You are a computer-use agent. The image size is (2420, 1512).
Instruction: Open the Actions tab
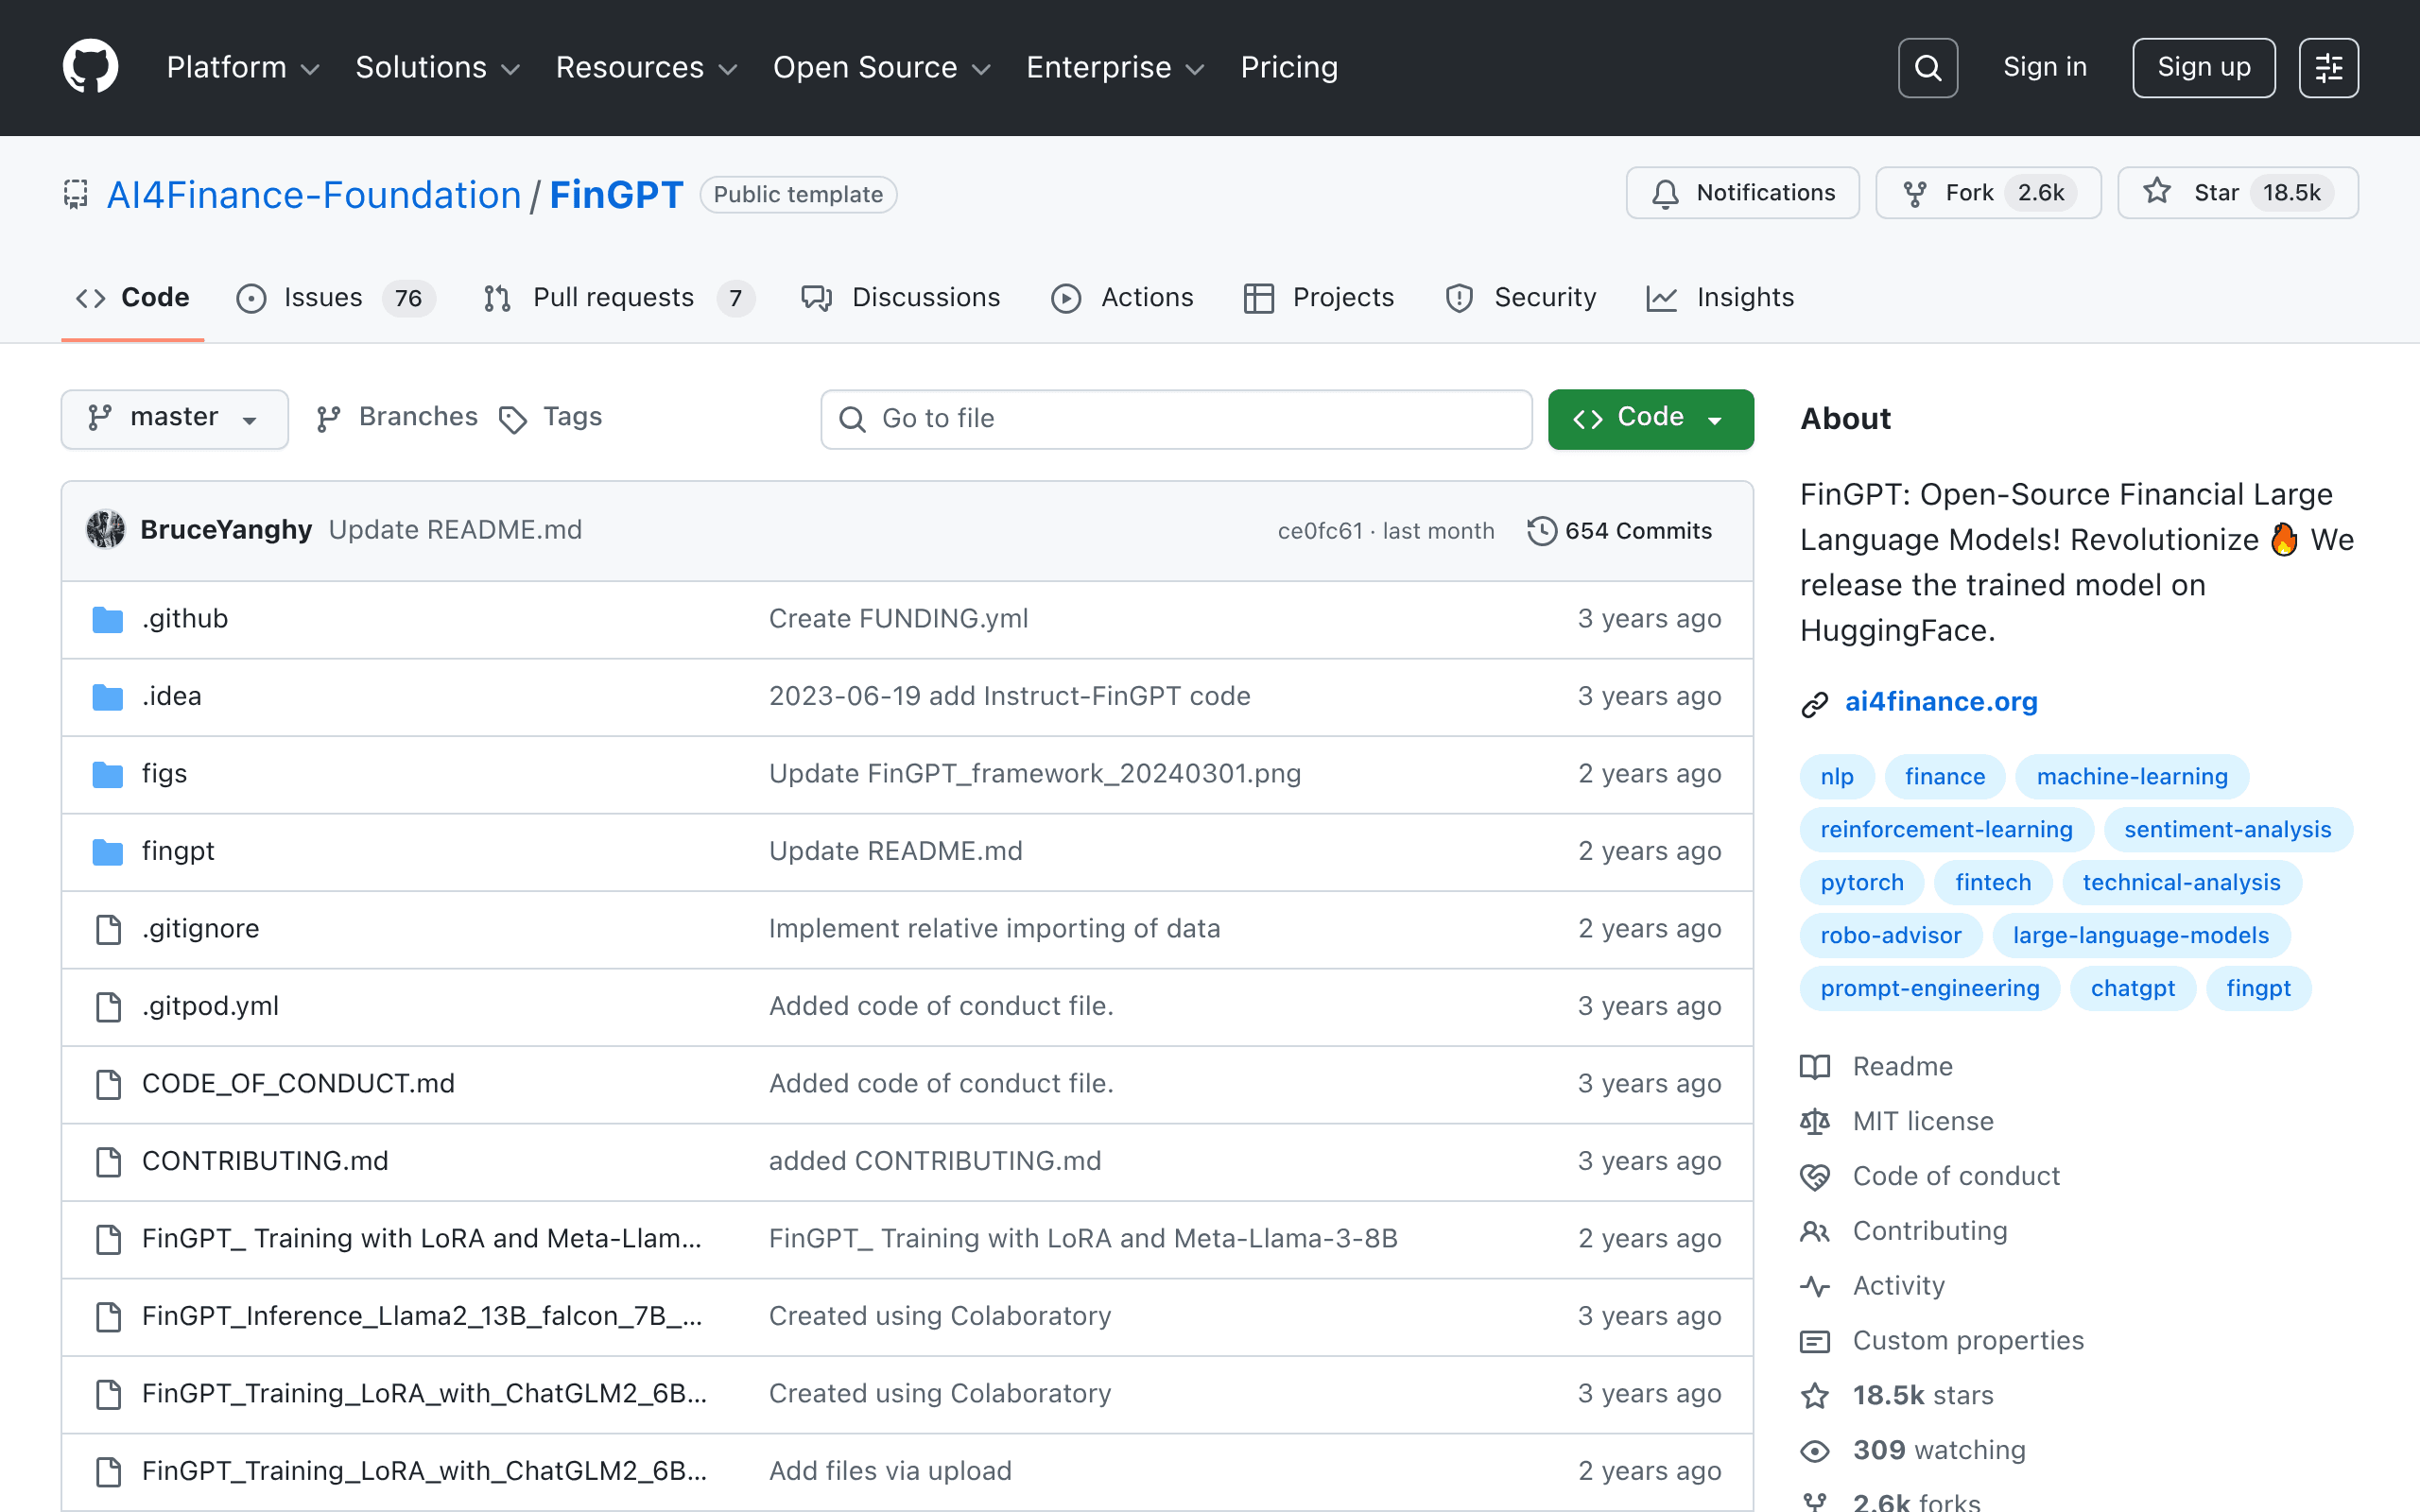point(1123,298)
